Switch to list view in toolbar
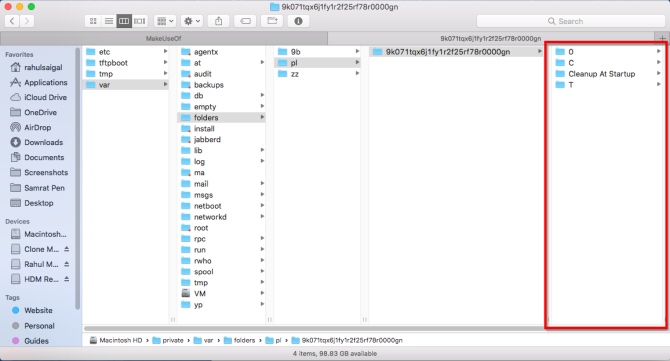The image size is (670, 361). tap(109, 21)
